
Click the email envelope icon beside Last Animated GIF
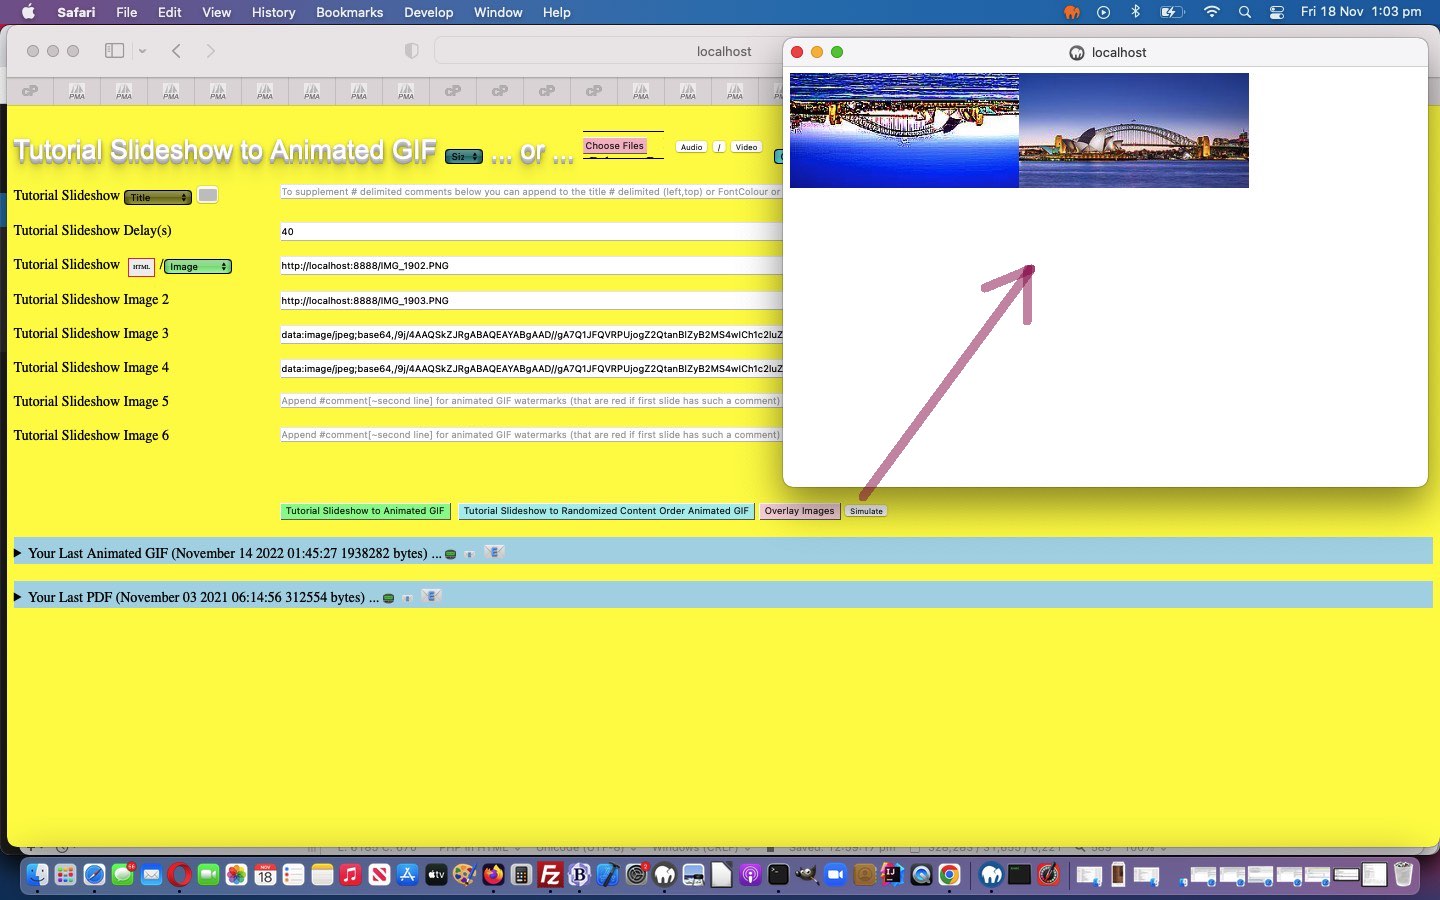pyautogui.click(x=494, y=552)
